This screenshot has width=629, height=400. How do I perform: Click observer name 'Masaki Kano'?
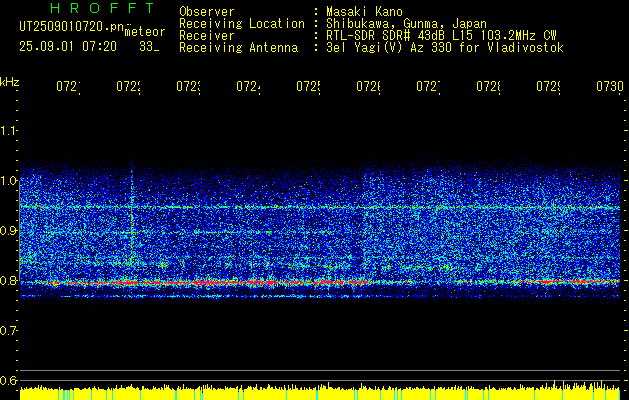pyautogui.click(x=364, y=11)
